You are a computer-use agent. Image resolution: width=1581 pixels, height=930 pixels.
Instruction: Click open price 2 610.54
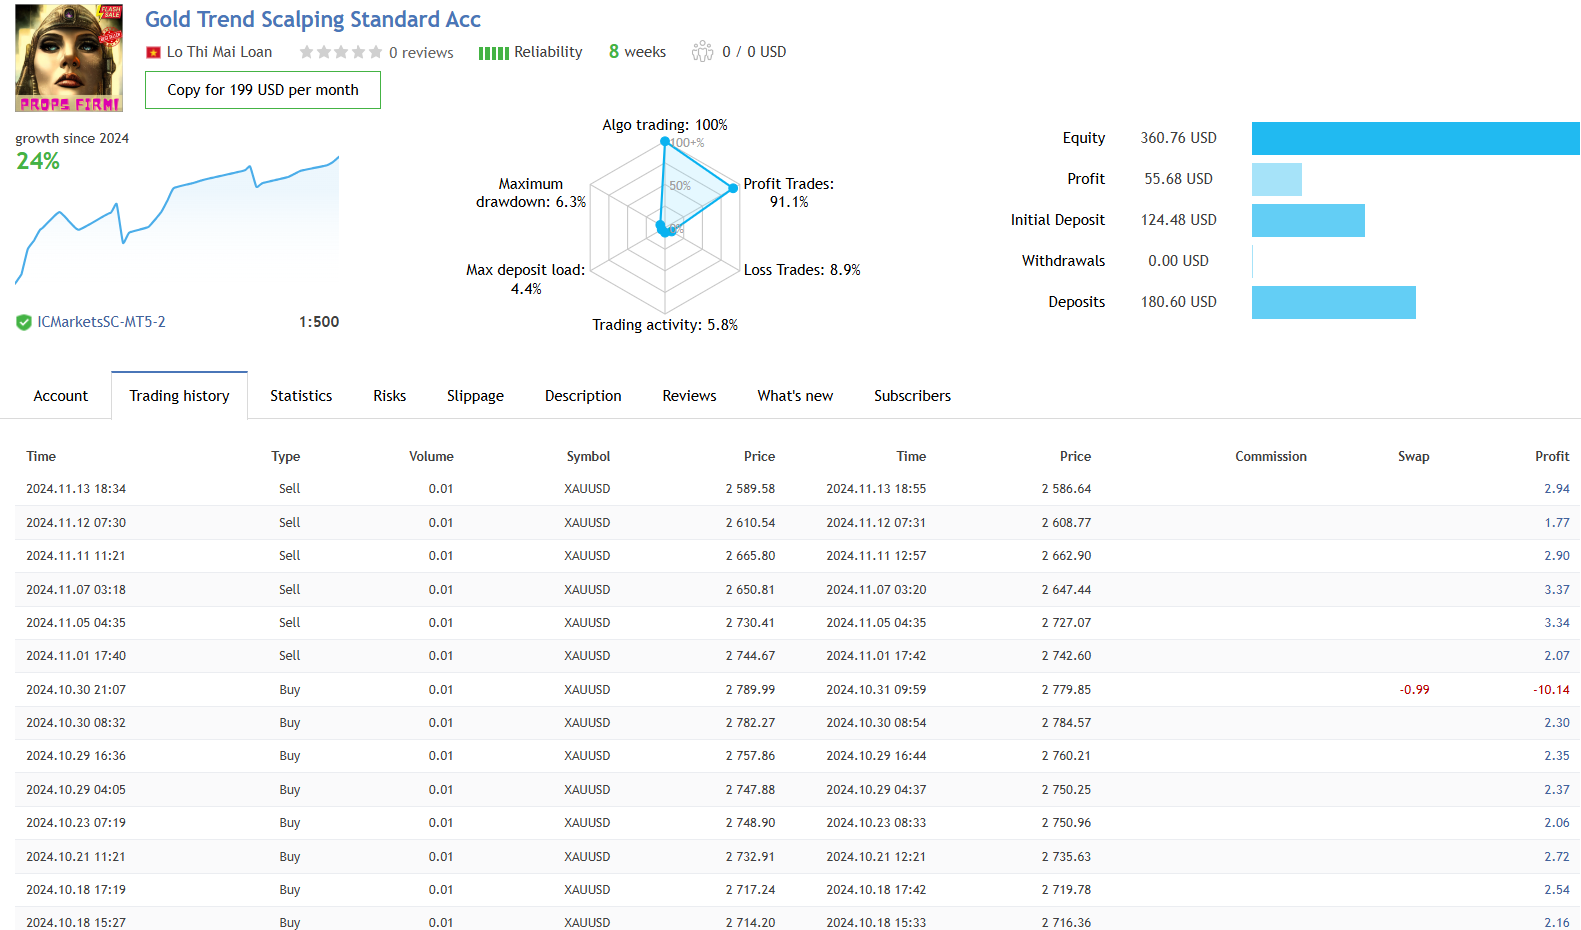[x=750, y=523]
